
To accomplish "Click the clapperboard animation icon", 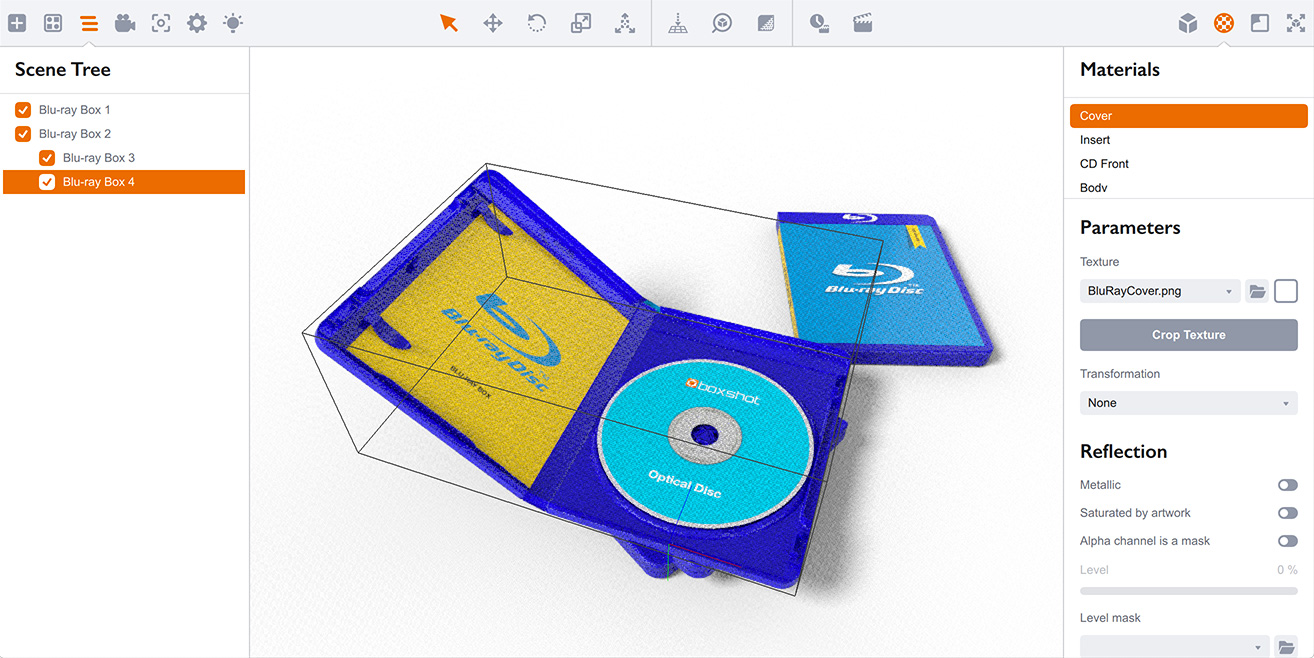I will pyautogui.click(x=863, y=23).
